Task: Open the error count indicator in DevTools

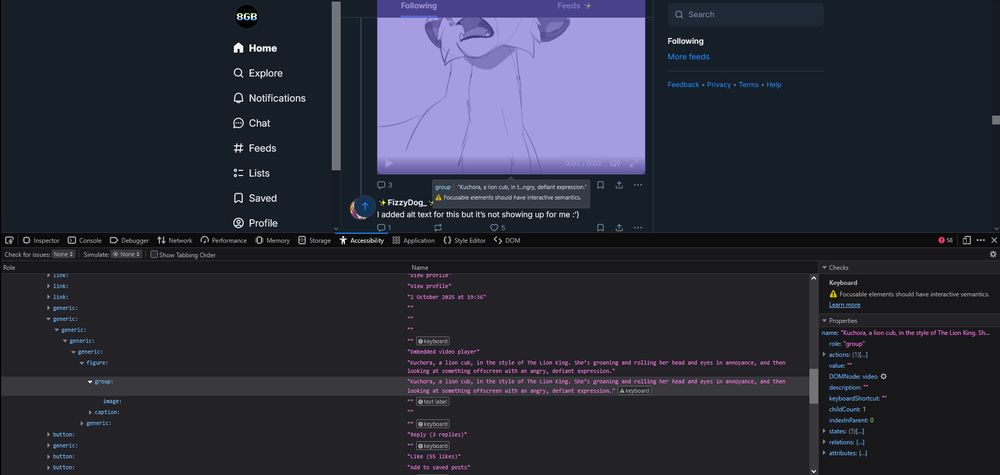Action: point(945,240)
